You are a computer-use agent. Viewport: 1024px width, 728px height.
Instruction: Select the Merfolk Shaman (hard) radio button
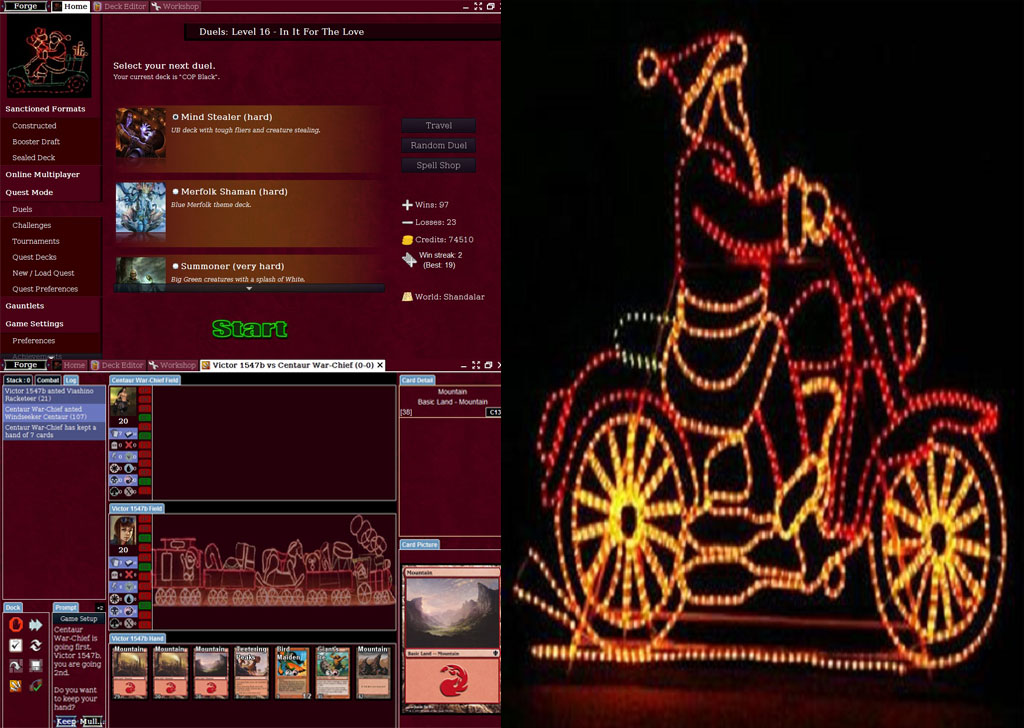coord(176,191)
